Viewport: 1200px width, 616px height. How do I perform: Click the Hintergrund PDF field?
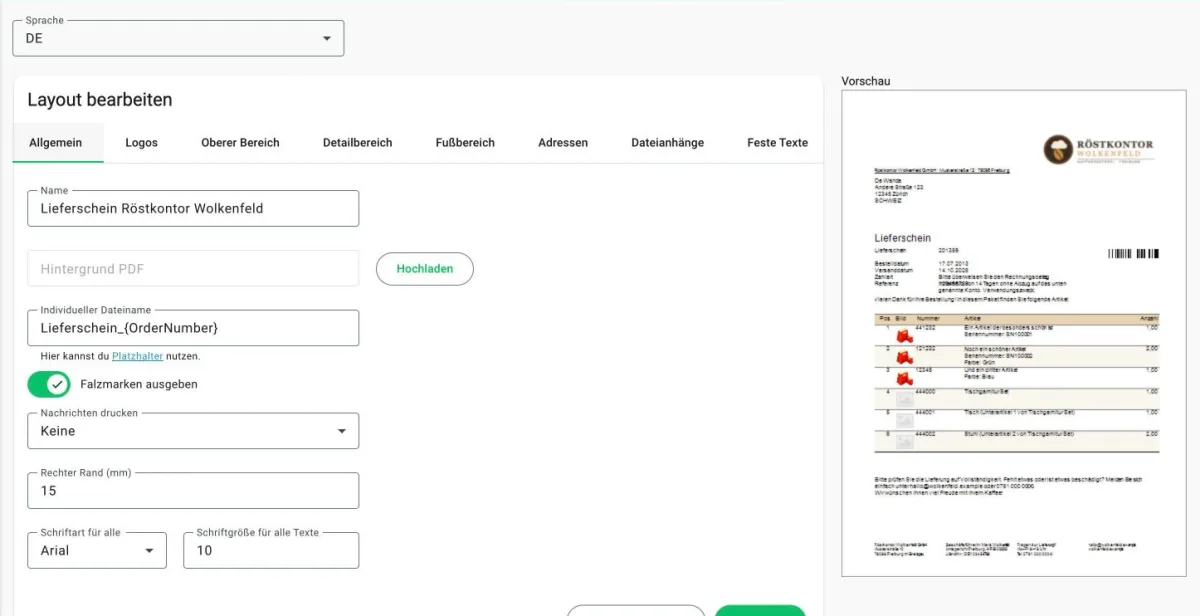[193, 268]
